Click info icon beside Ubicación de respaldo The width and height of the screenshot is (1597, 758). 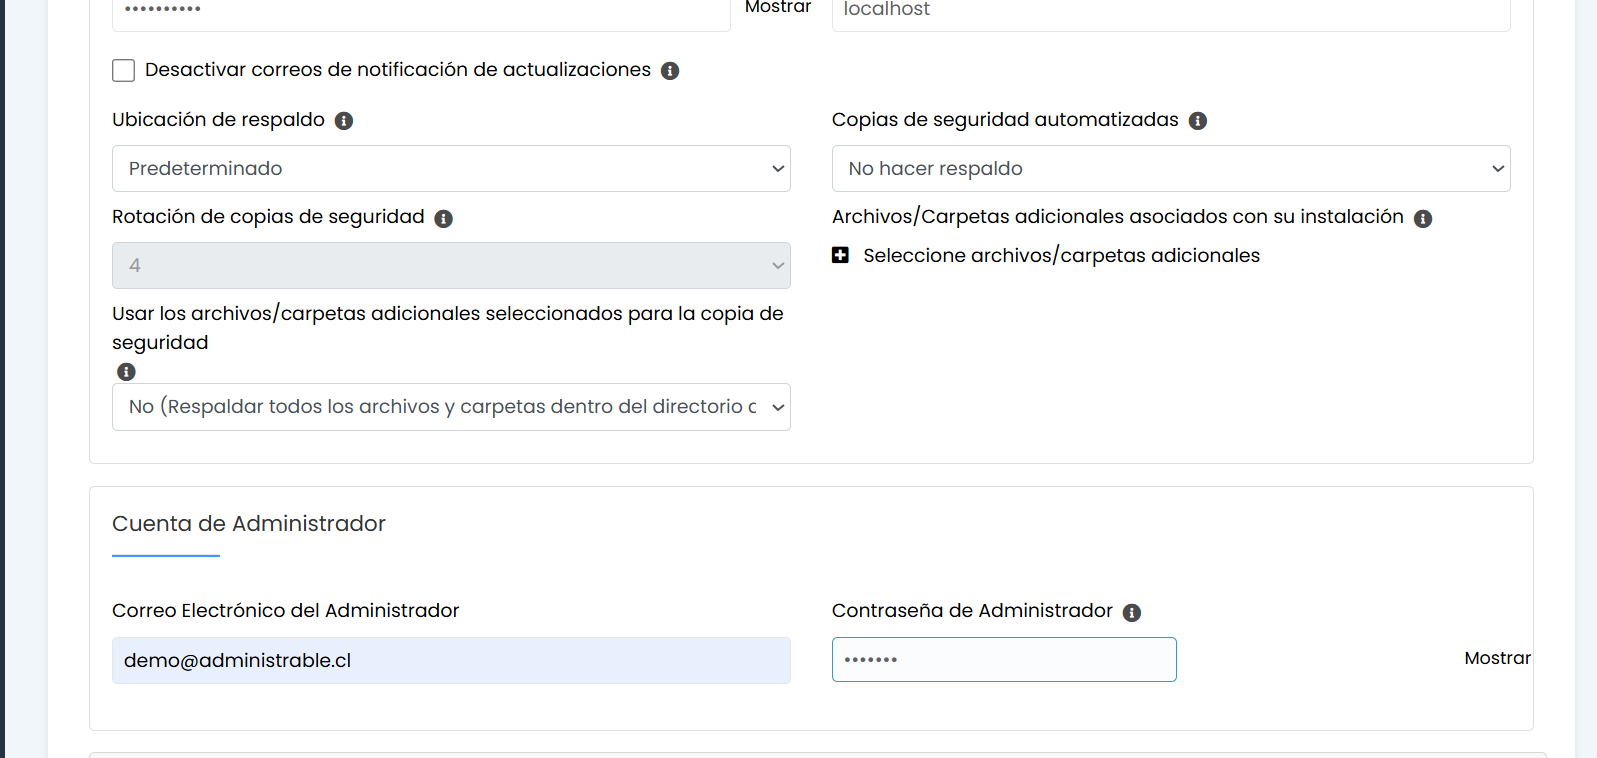pyautogui.click(x=344, y=121)
